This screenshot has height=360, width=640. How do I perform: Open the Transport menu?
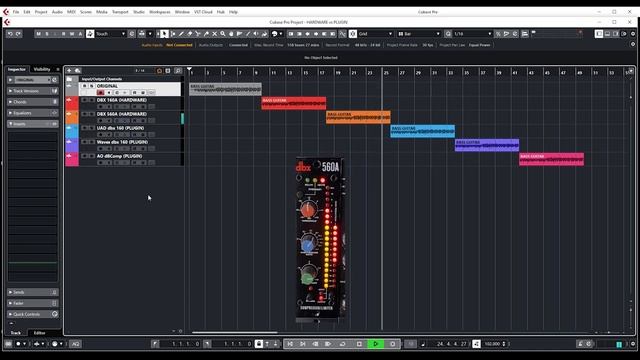click(x=120, y=12)
